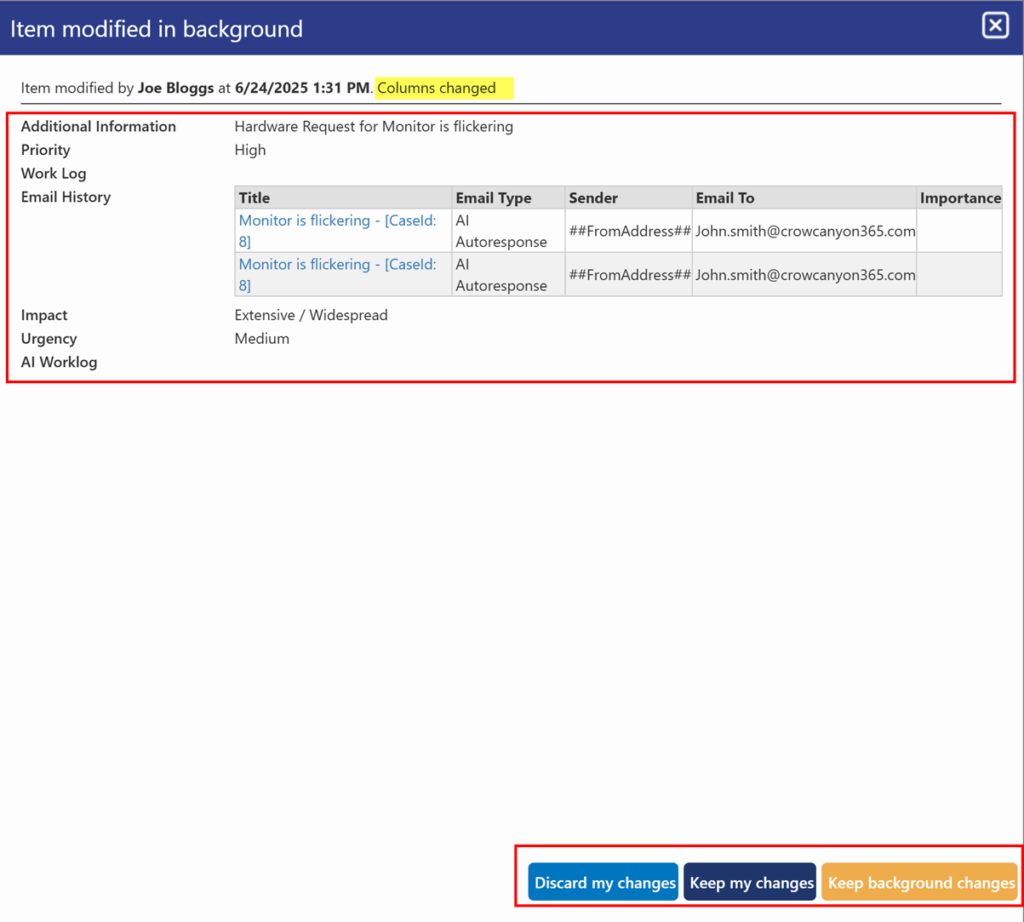The image size is (1024, 922).
Task: Click the Priority label
Action: [45, 150]
